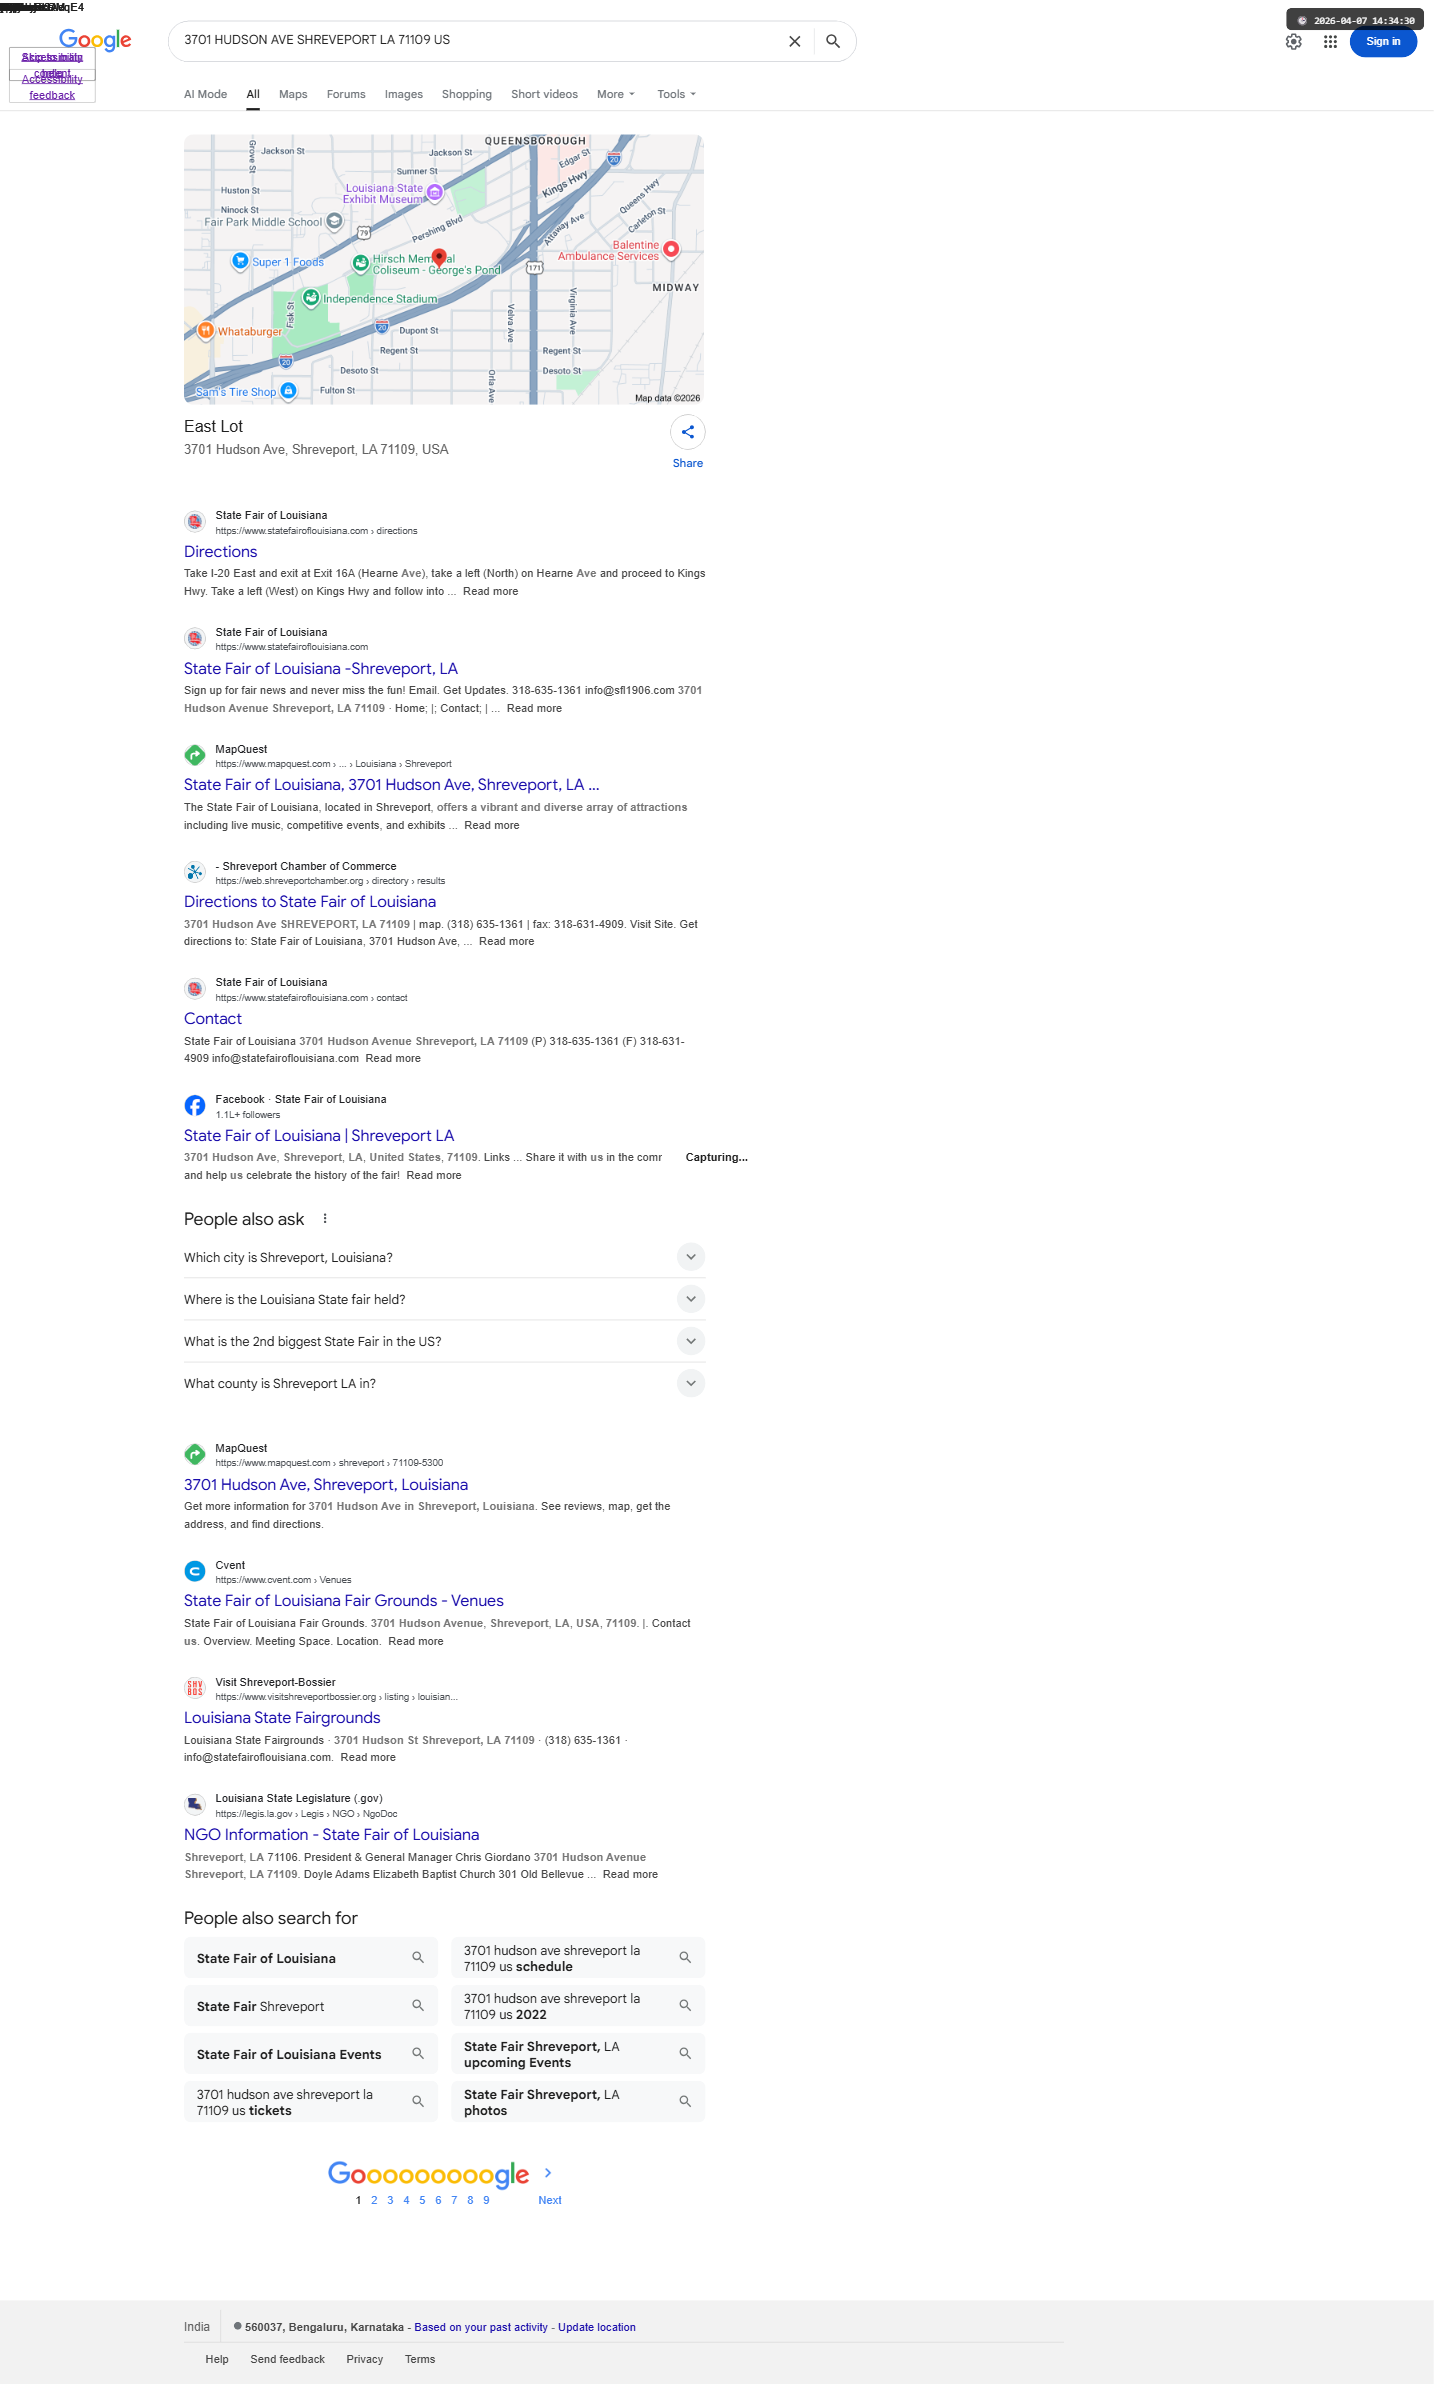Open the 'NGO Information - State Fair of Louisiana' link
This screenshot has width=1448, height=2384.
(x=331, y=1834)
